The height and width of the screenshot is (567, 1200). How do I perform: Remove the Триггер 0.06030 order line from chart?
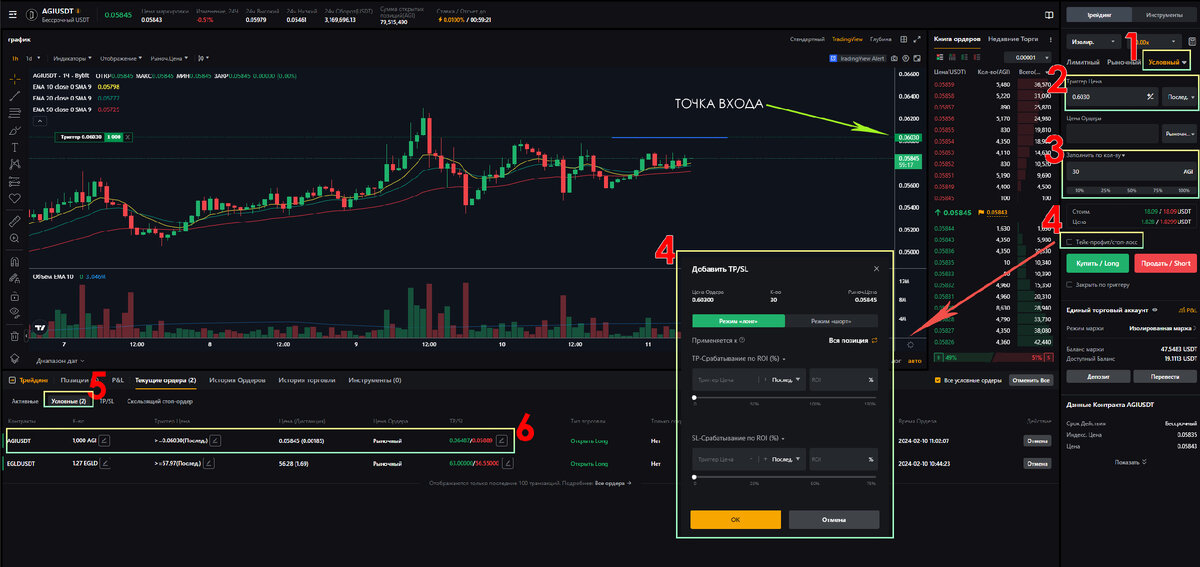pyautogui.click(x=128, y=136)
